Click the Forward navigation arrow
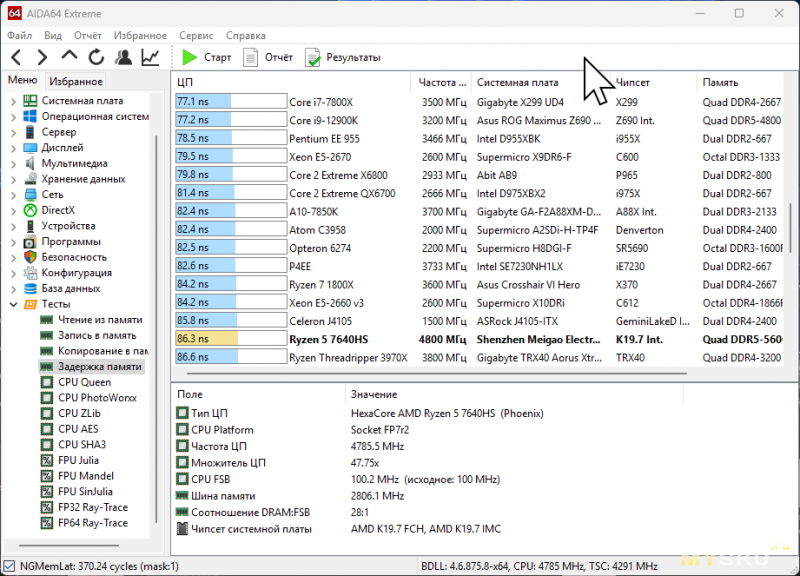Viewport: 800px width, 576px height. coord(42,57)
